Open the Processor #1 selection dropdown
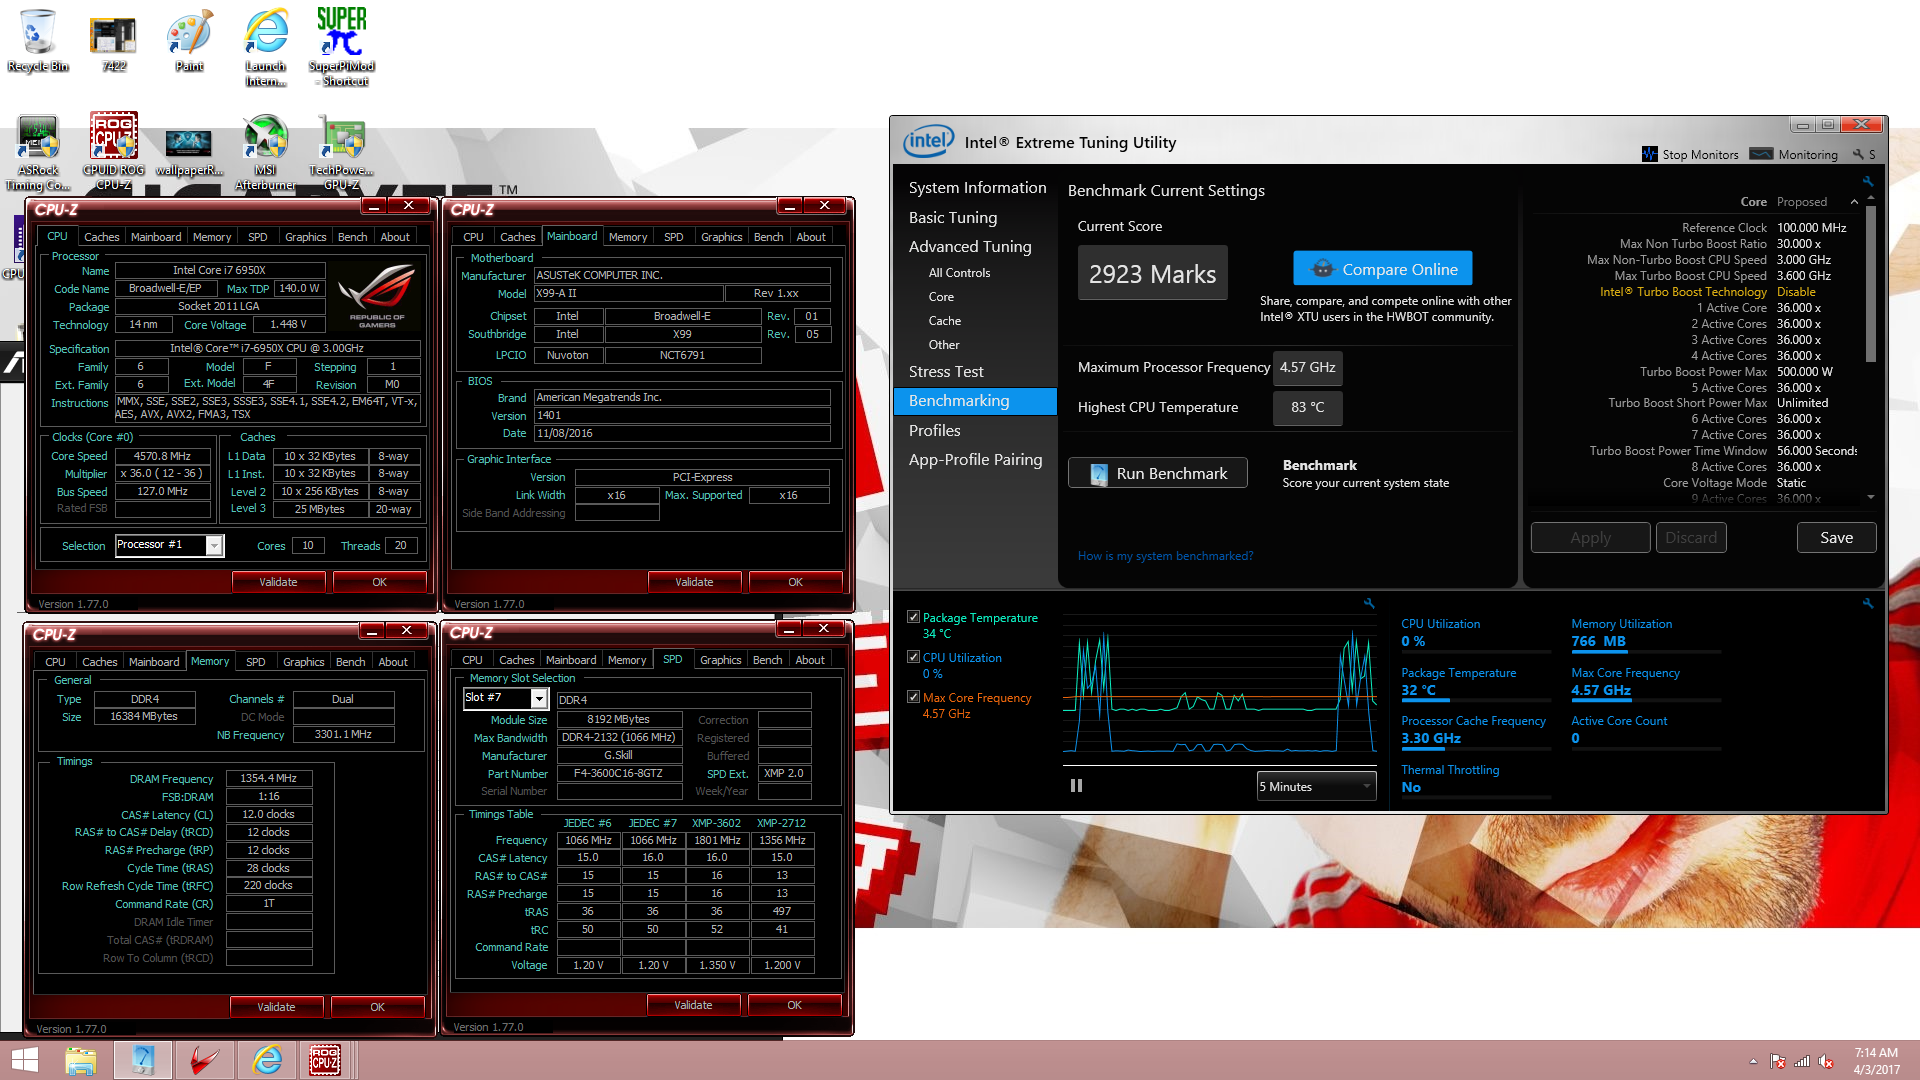1920x1080 pixels. click(213, 546)
